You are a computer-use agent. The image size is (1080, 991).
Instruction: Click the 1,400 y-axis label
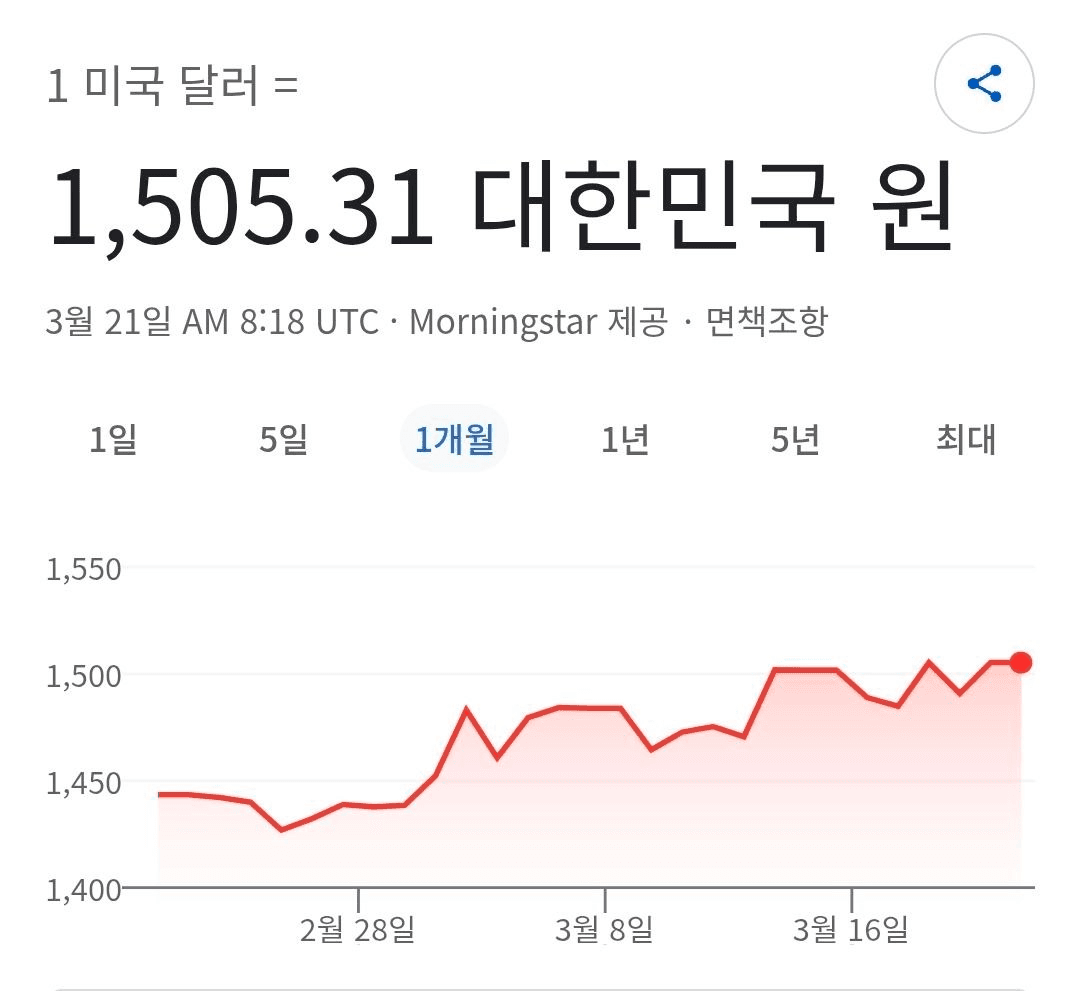pos(84,888)
